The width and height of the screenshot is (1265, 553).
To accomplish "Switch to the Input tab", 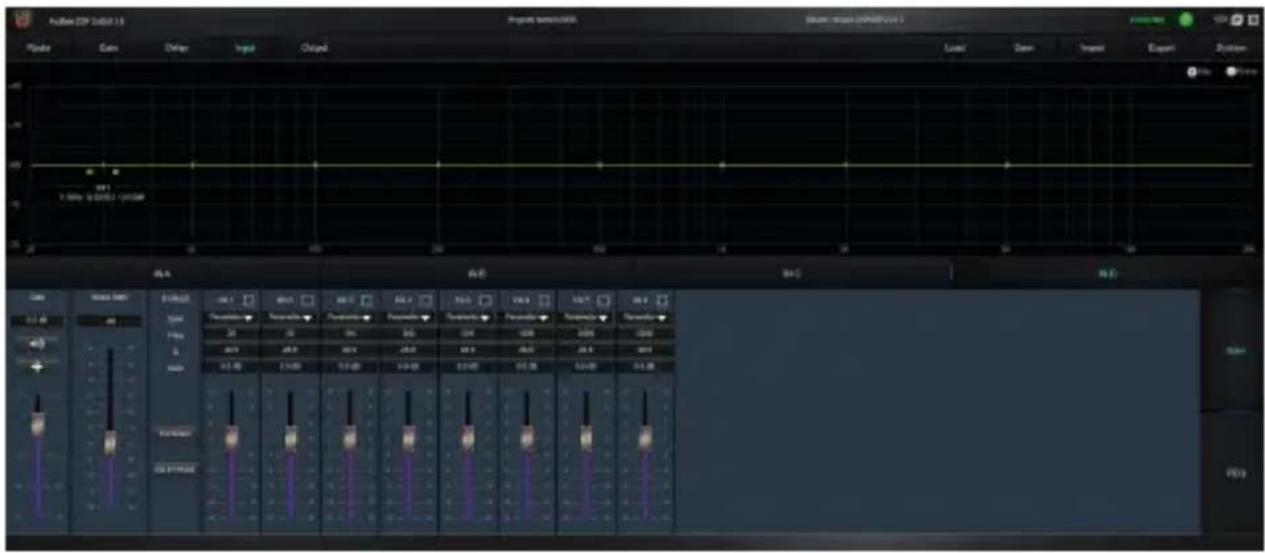I will pyautogui.click(x=243, y=48).
